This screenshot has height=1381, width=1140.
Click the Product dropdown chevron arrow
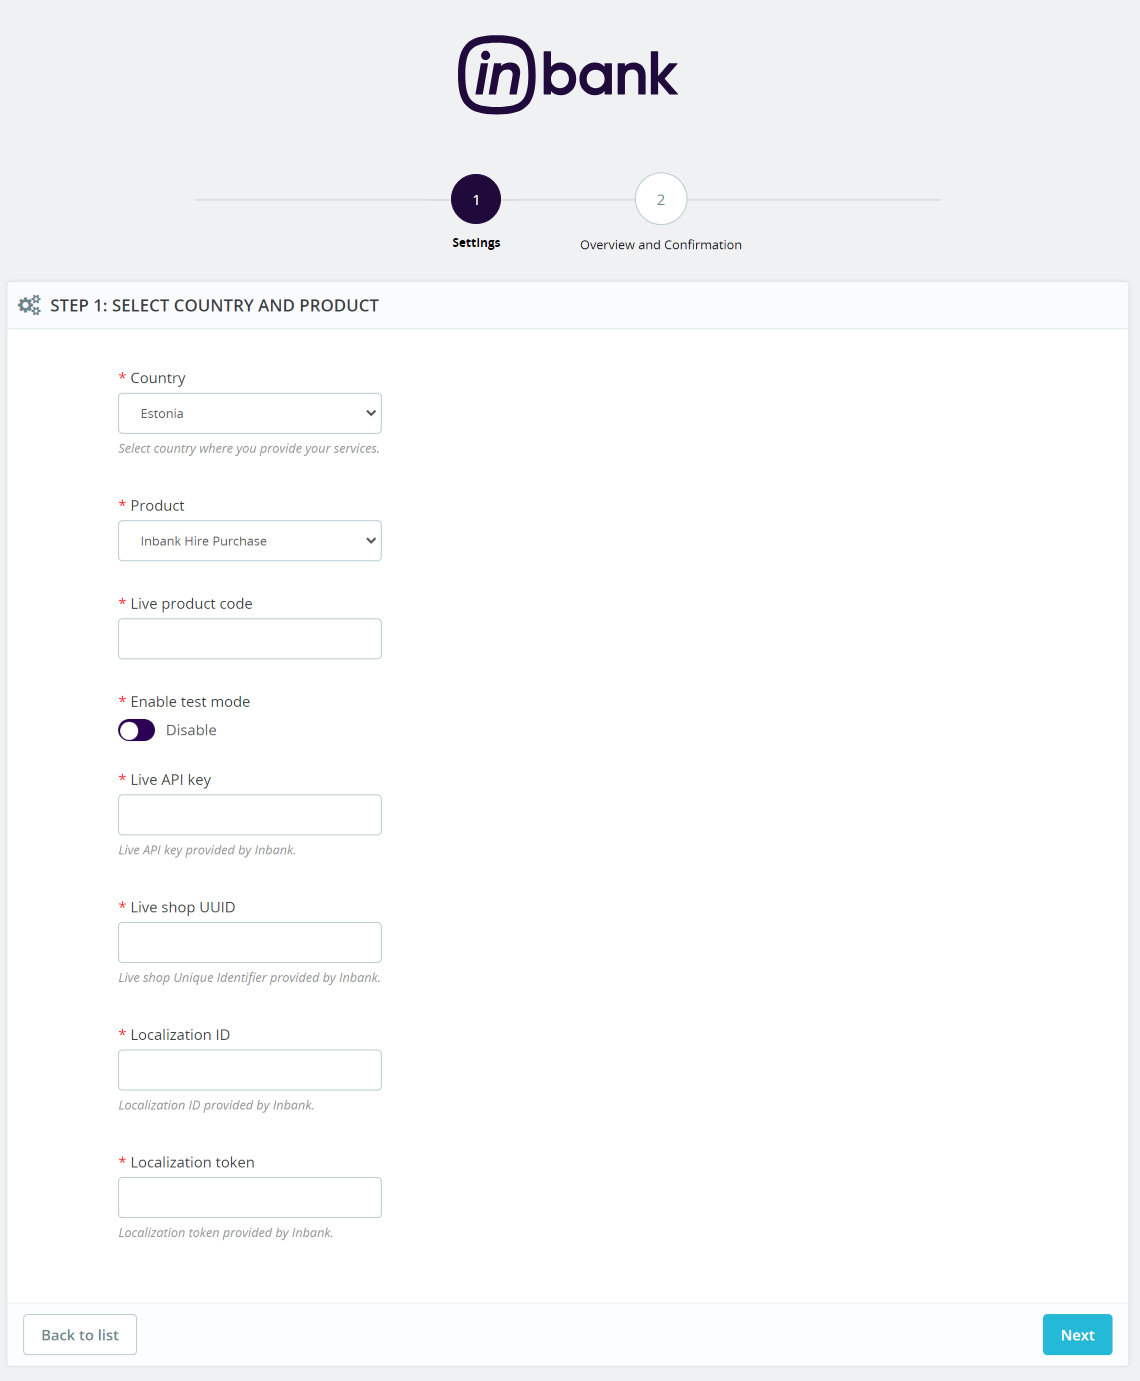point(371,541)
